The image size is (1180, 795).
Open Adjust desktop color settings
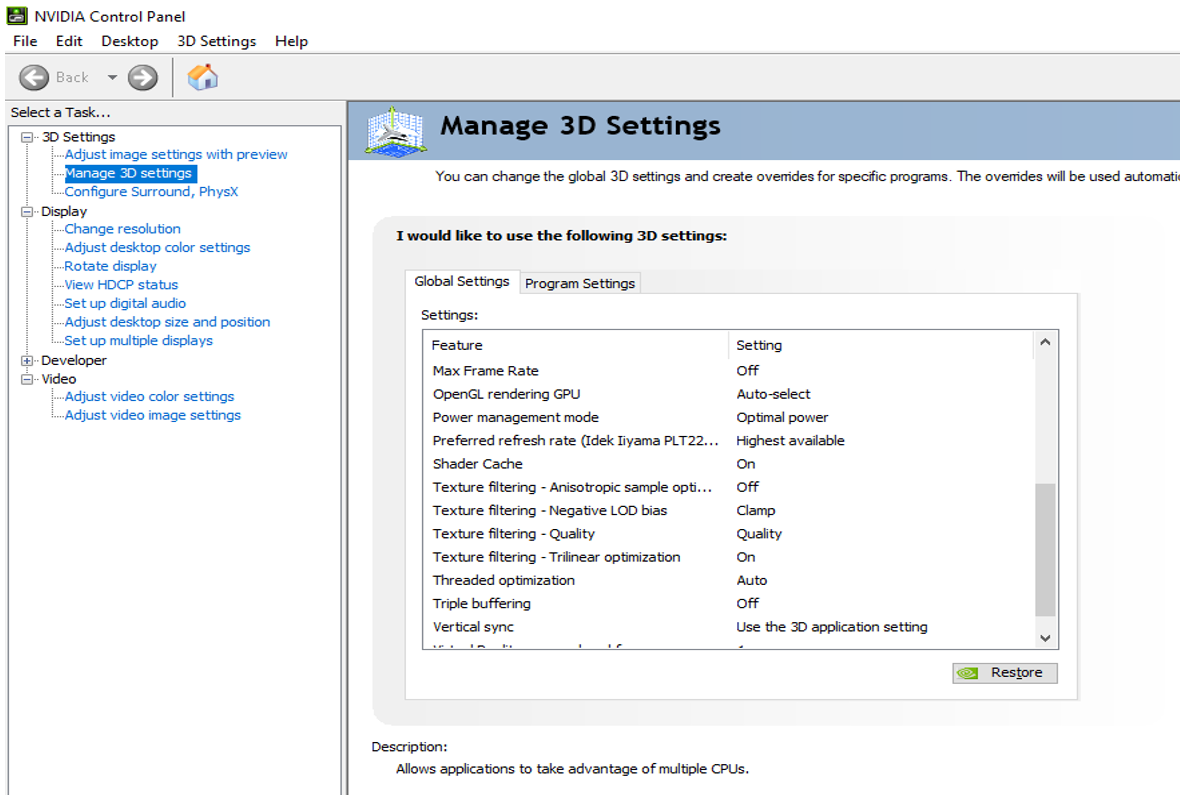(157, 248)
